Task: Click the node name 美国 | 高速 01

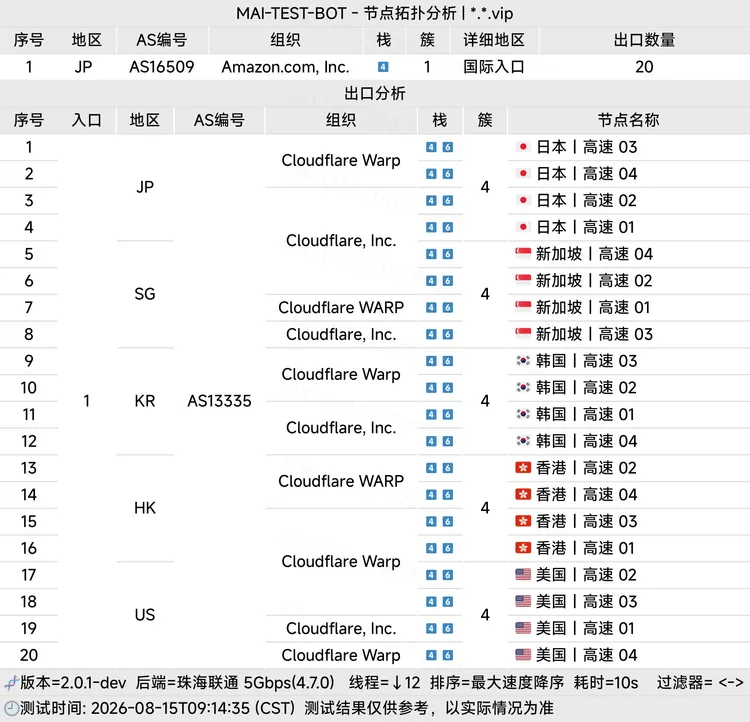Action: click(585, 628)
